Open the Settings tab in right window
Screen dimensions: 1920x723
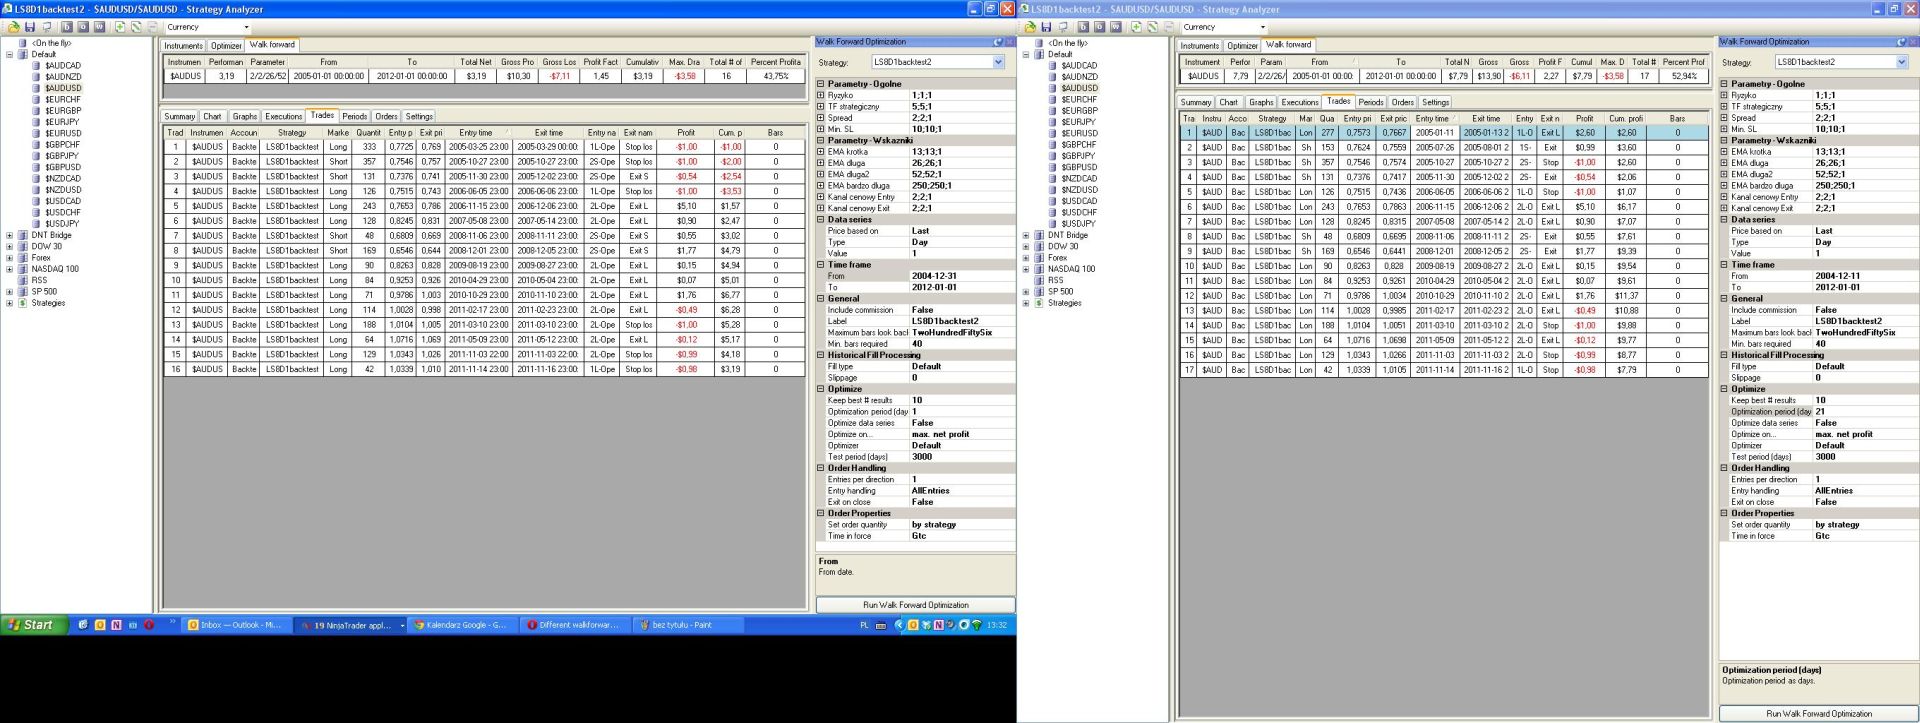click(1435, 102)
